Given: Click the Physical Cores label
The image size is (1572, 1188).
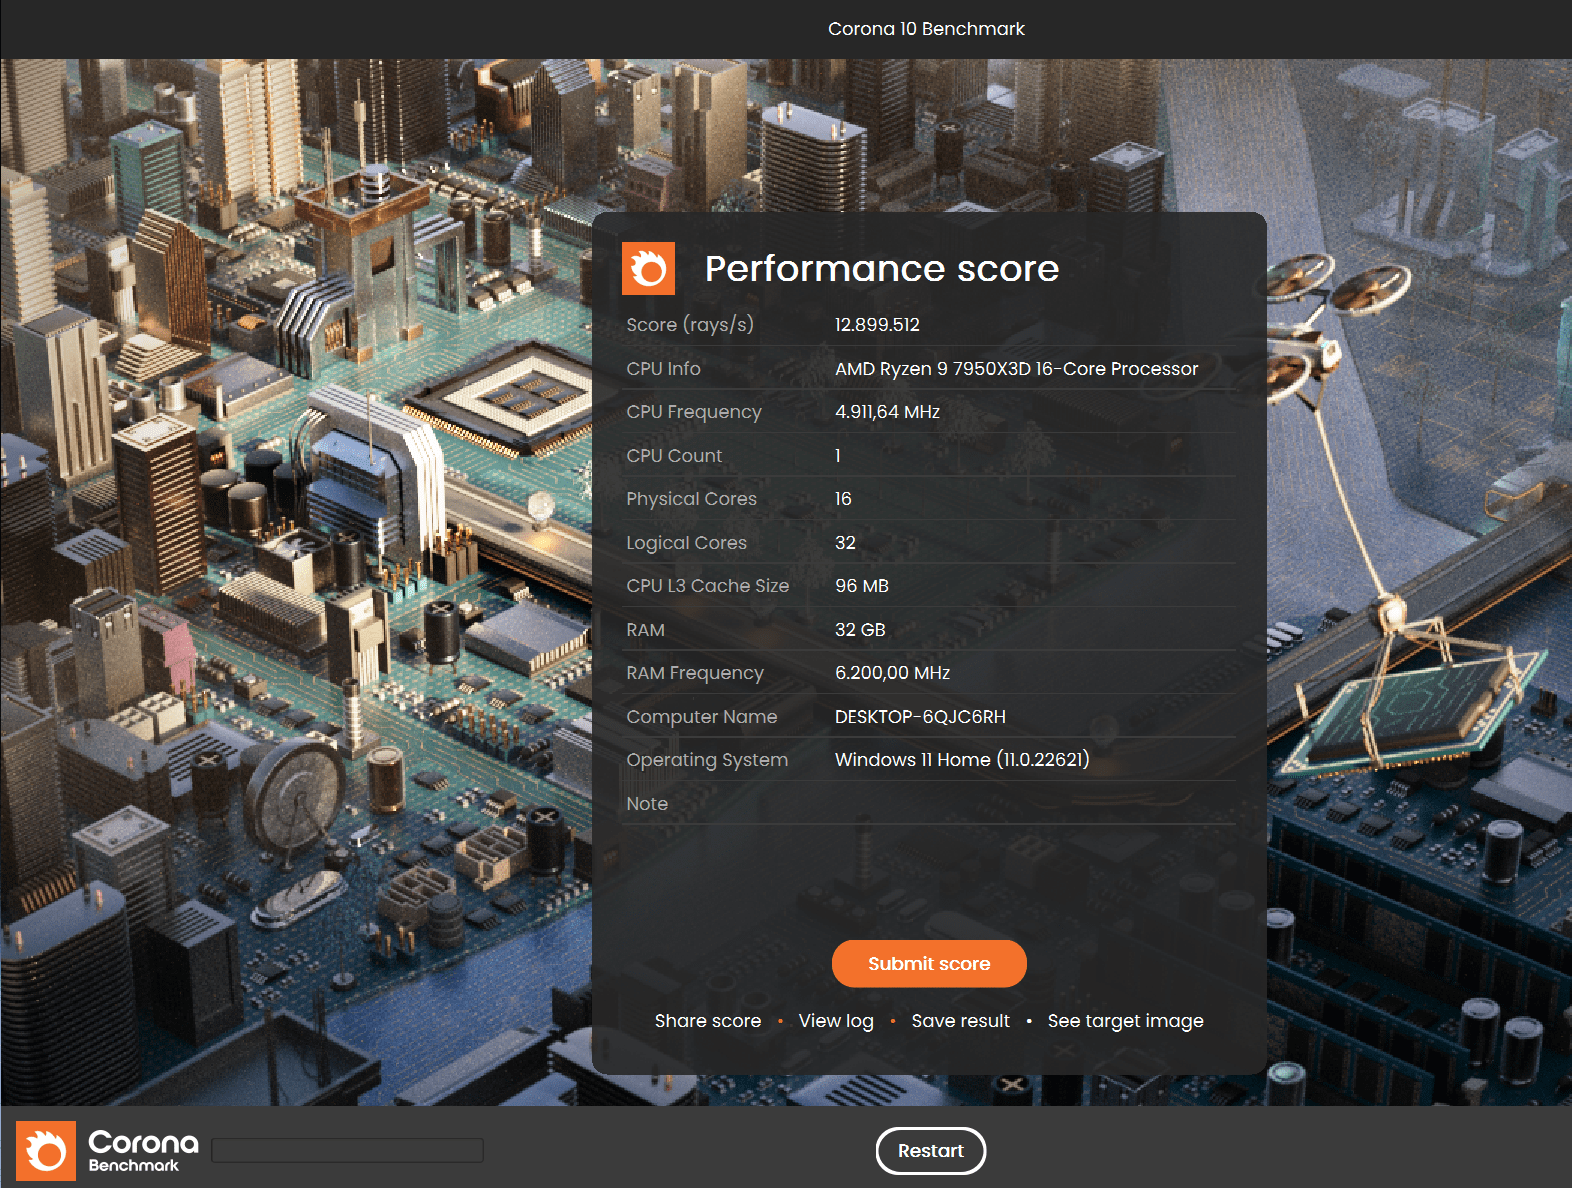Looking at the screenshot, I should click(x=691, y=499).
